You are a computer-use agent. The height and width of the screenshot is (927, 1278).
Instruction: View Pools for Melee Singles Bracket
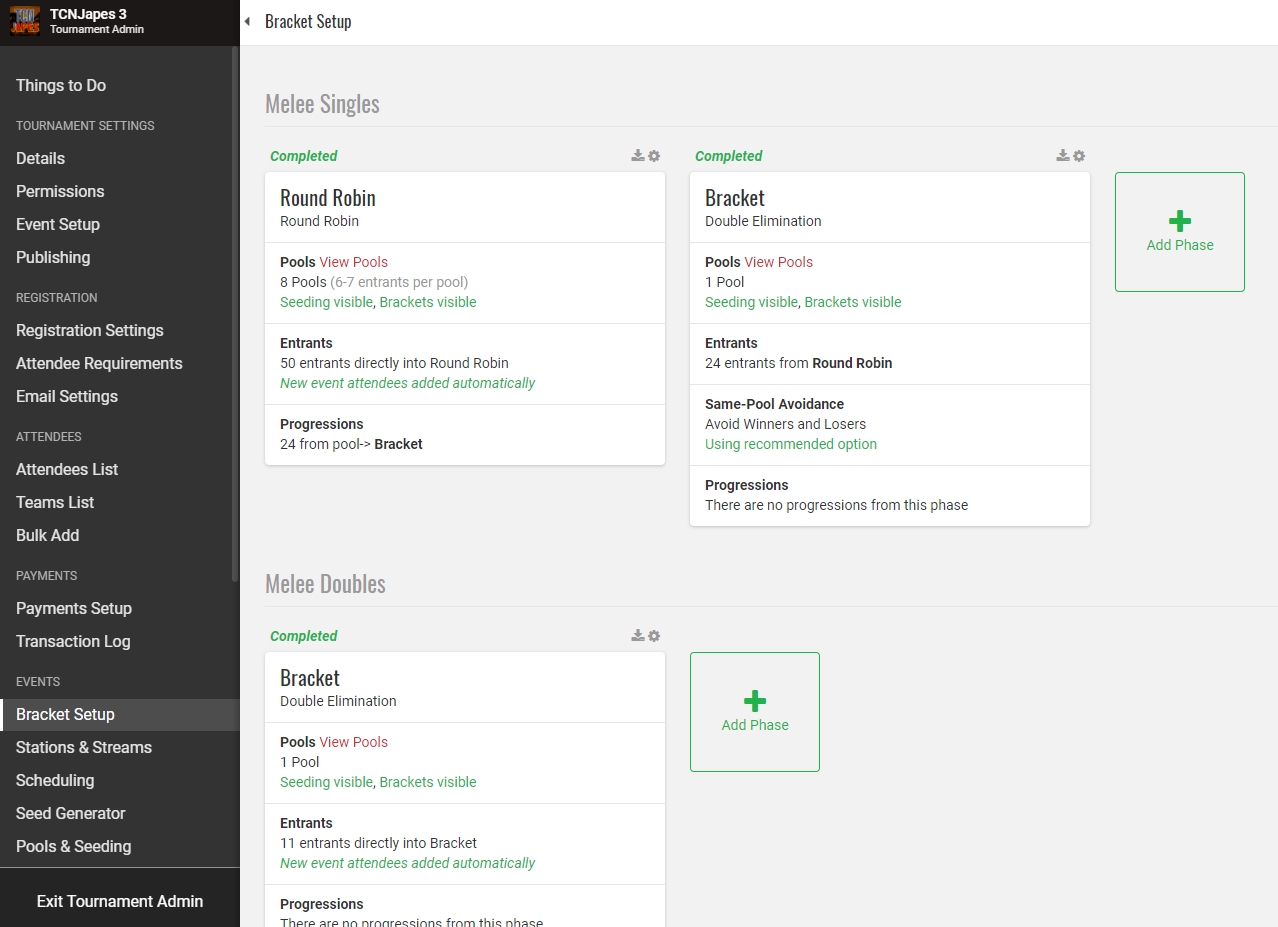coord(779,262)
